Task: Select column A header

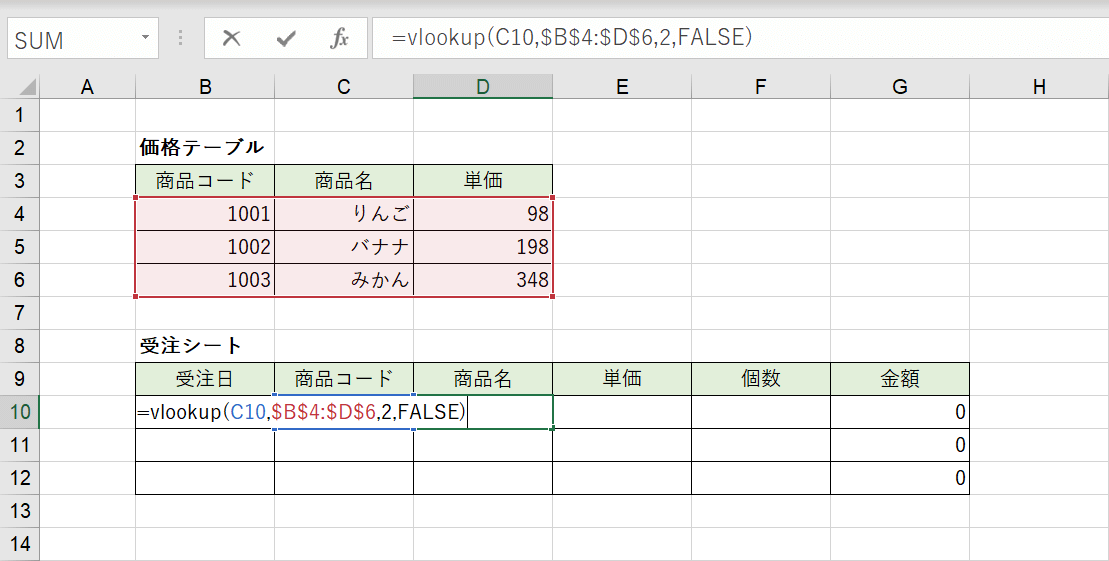Action: 87,87
